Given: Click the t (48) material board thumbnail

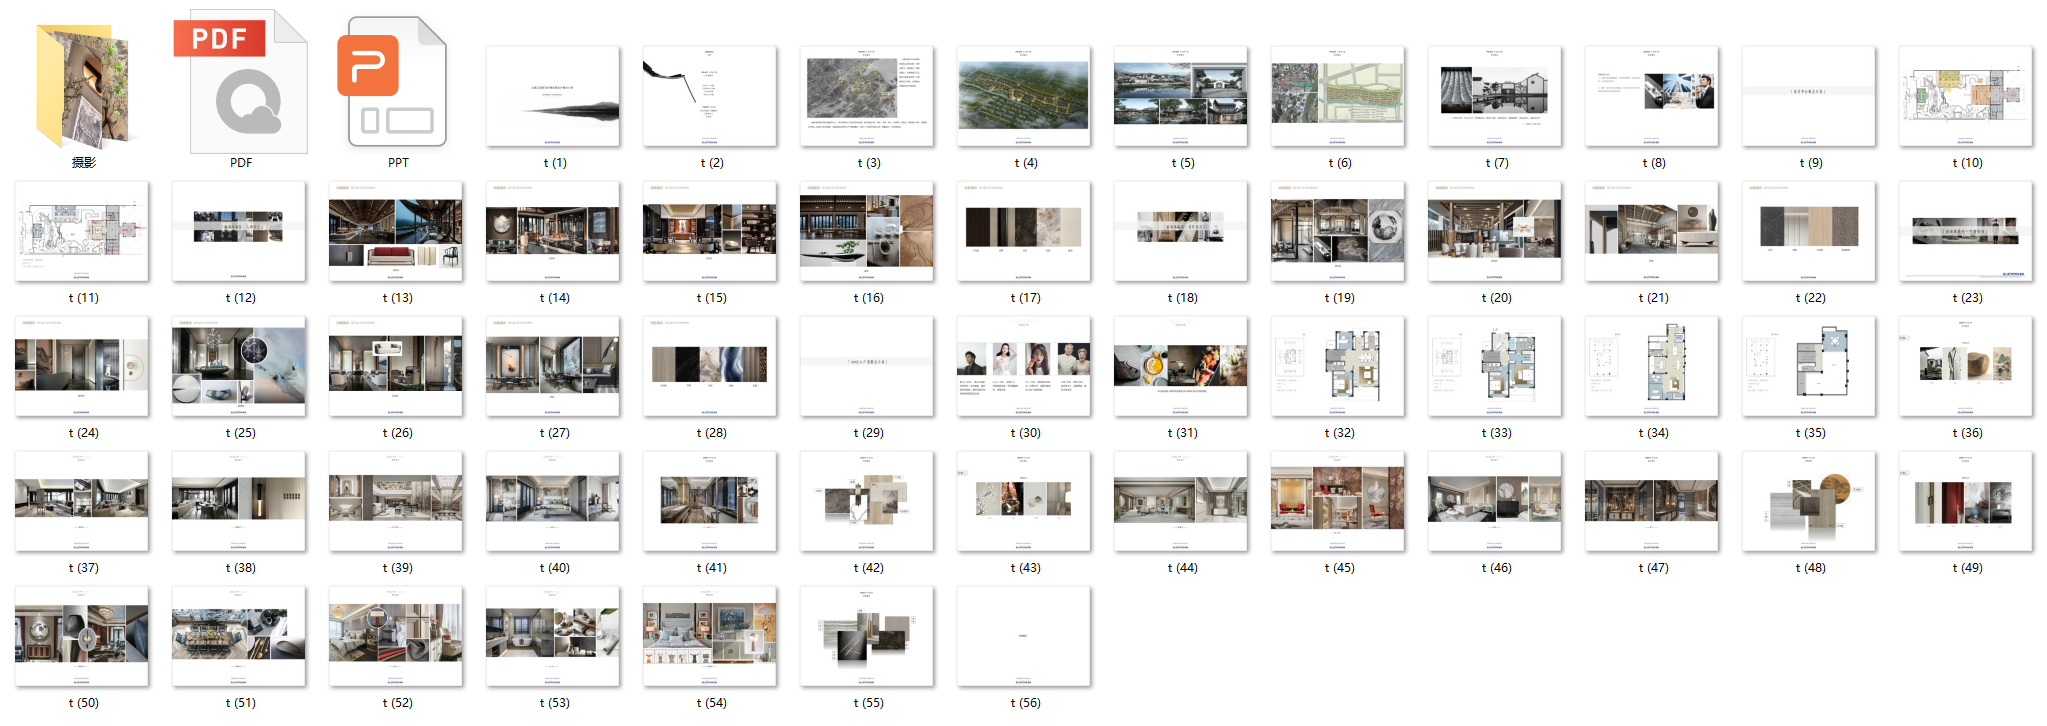Looking at the screenshot, I should coord(1808,502).
